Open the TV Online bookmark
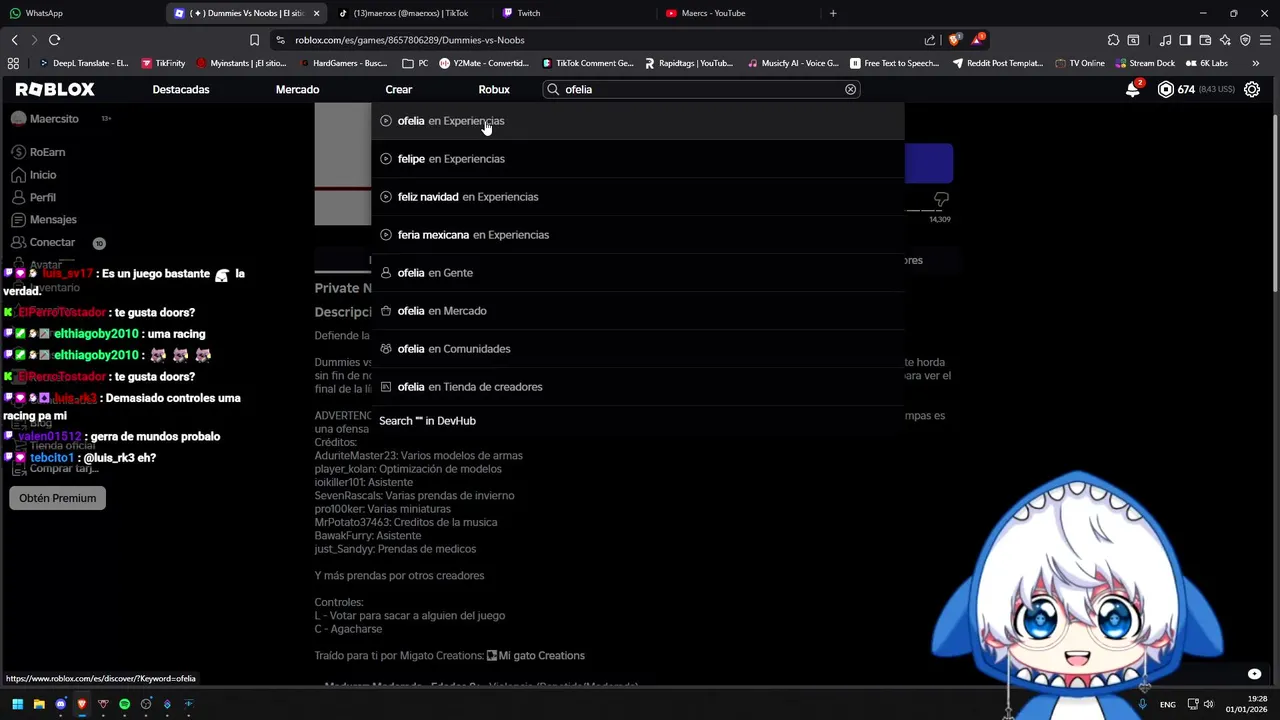Screen dimensions: 1280x720 (x=1079, y=63)
